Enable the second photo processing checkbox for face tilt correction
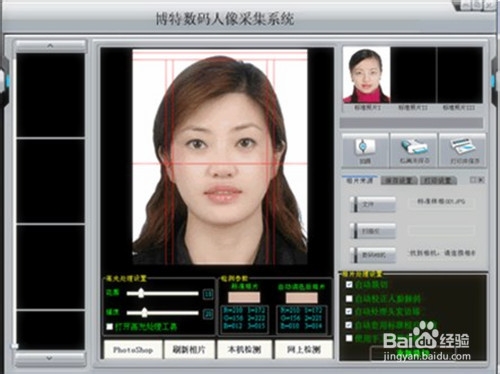The image size is (500, 374). (349, 298)
